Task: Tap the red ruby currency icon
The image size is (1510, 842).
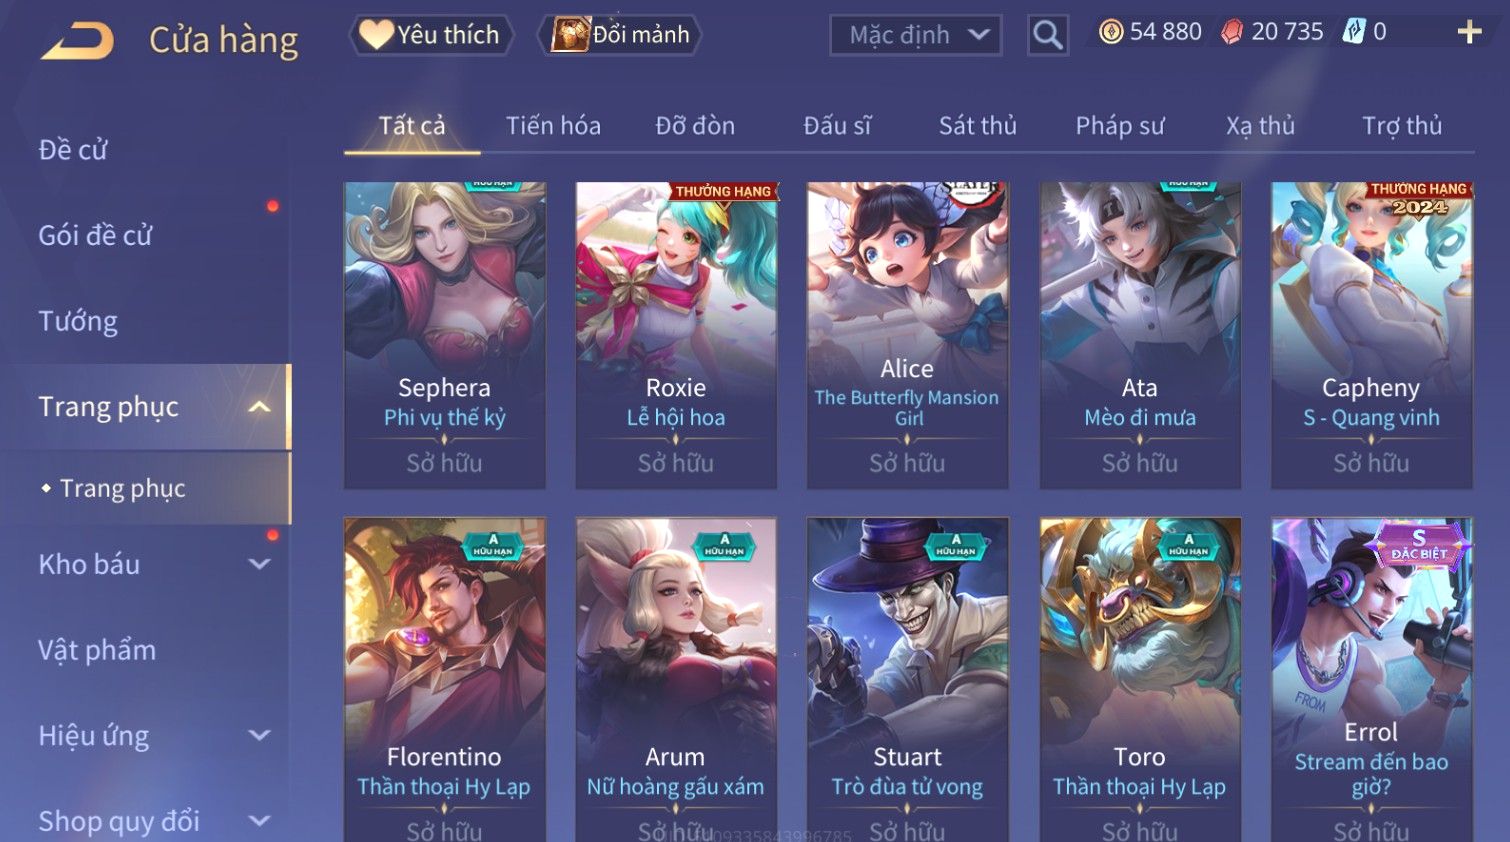Action: (x=1232, y=33)
